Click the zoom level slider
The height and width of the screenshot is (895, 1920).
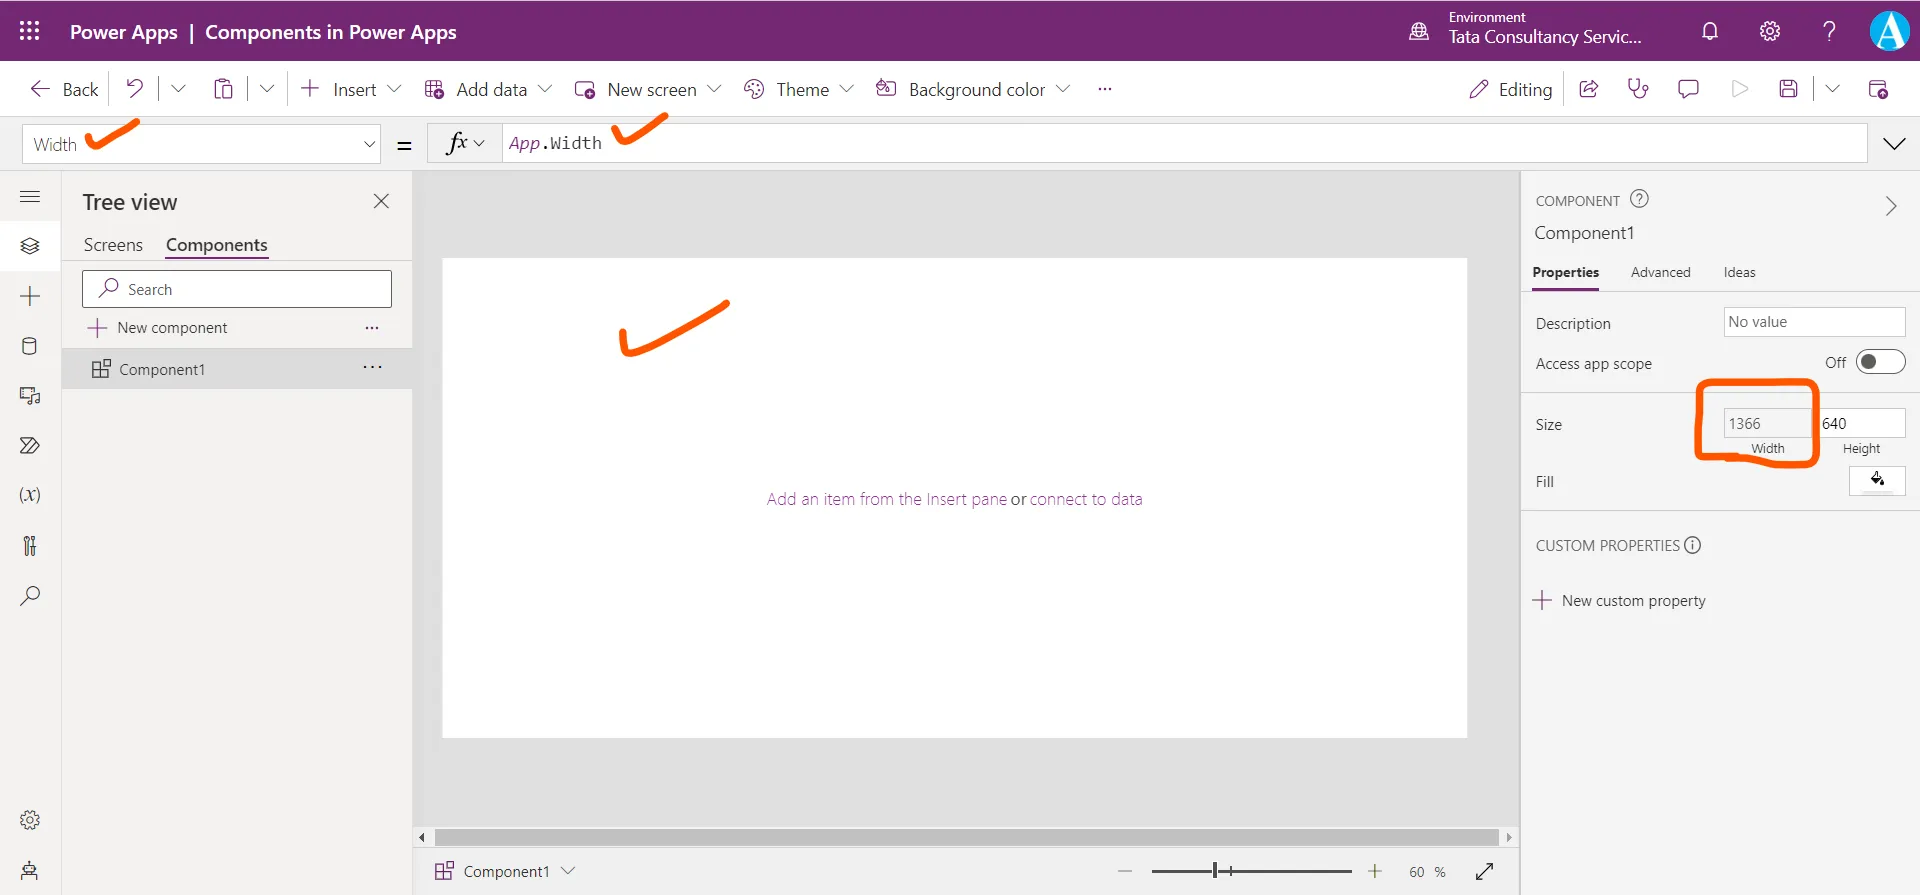(1250, 871)
